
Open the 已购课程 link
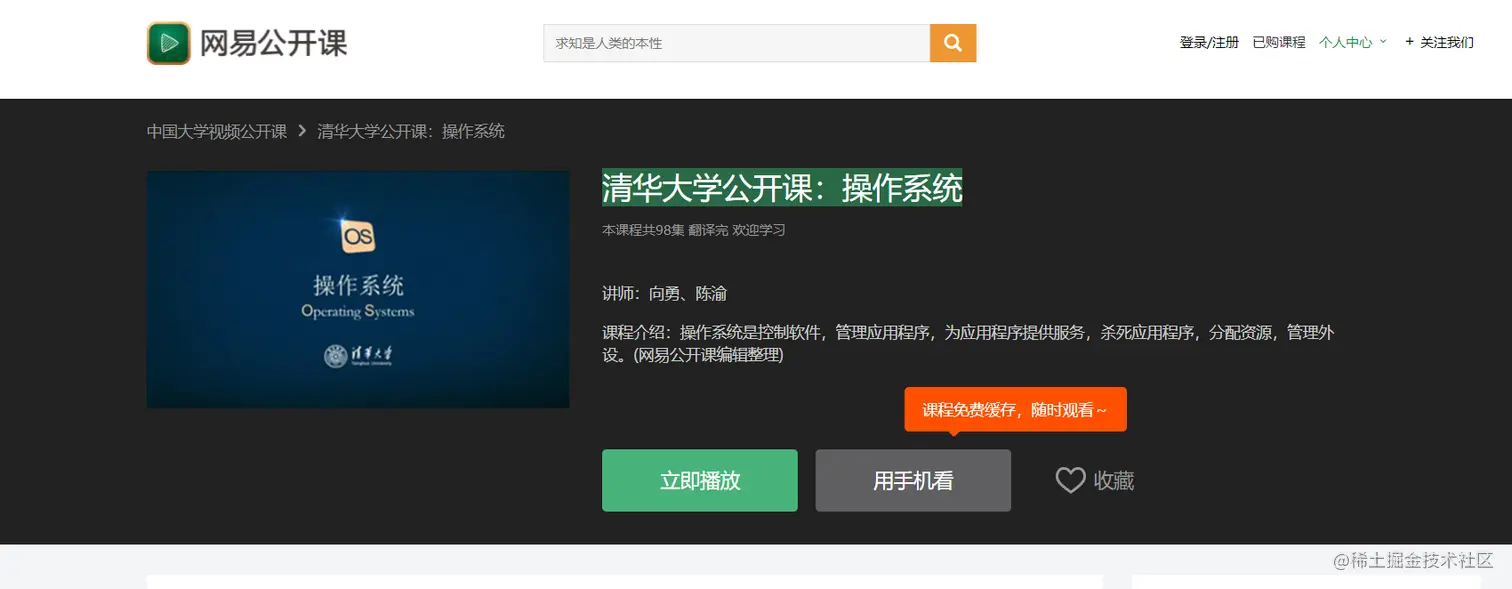point(1279,42)
